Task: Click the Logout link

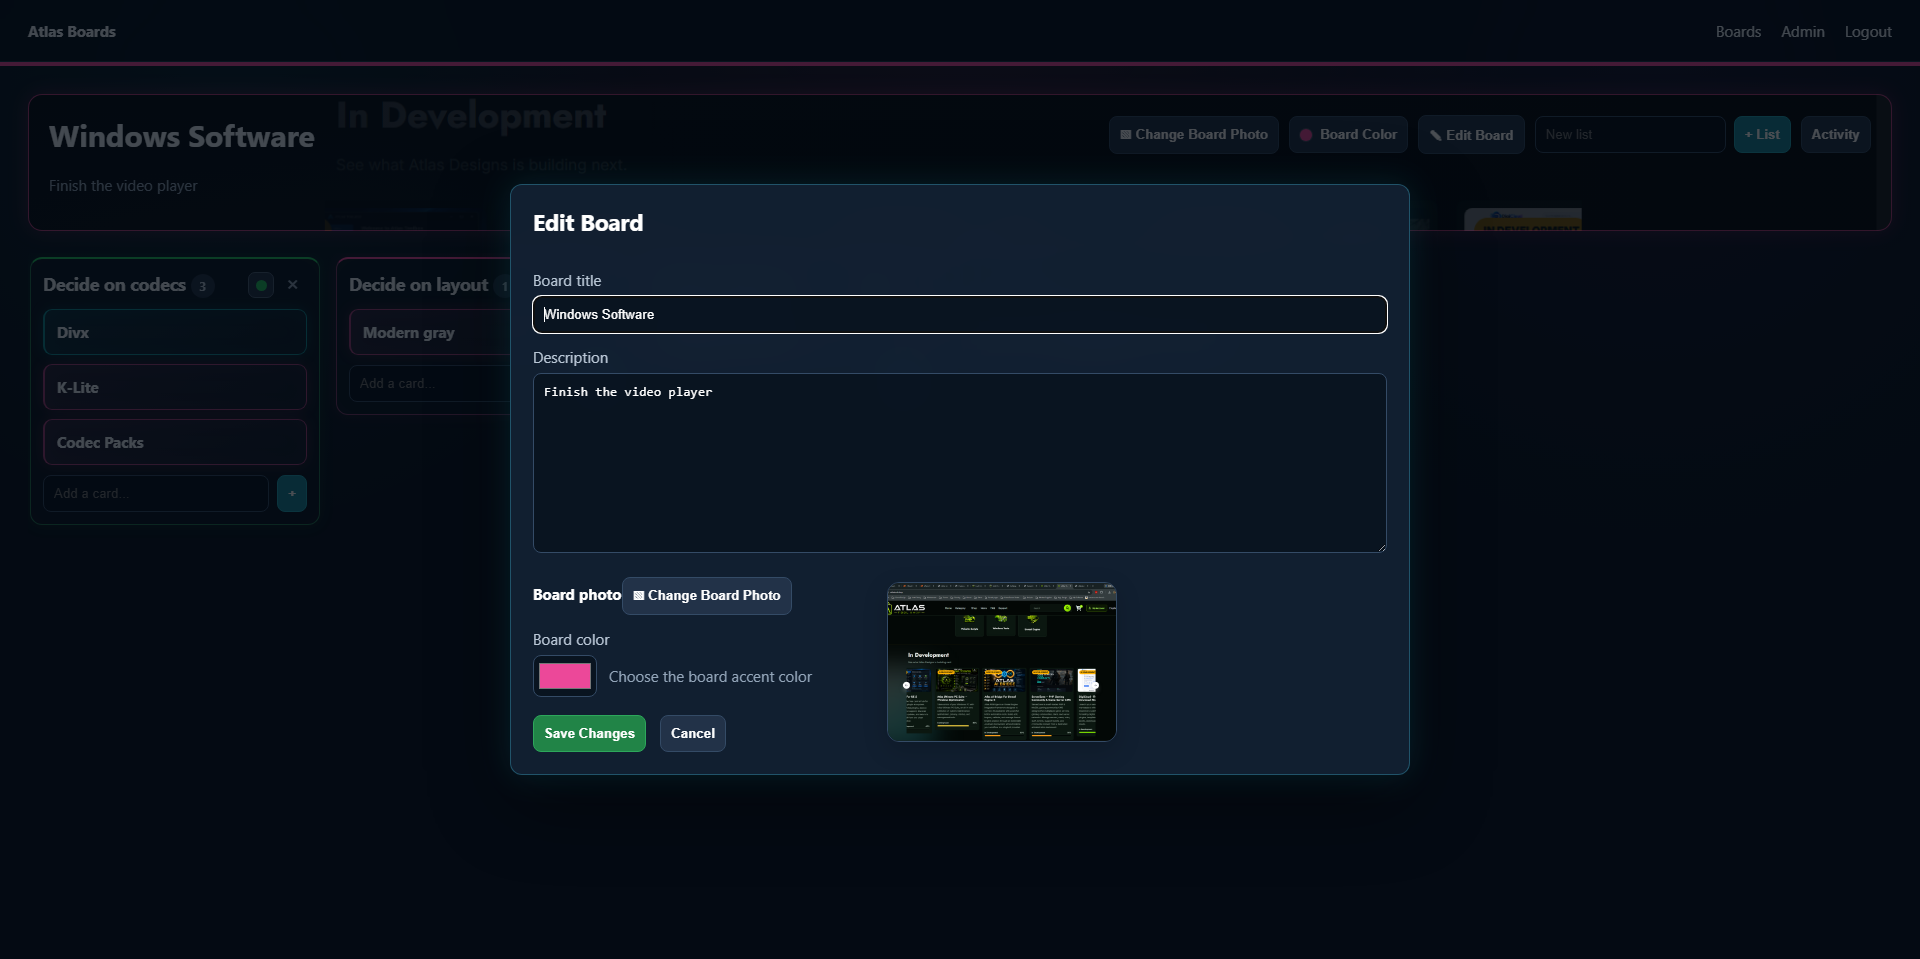Action: 1868,32
